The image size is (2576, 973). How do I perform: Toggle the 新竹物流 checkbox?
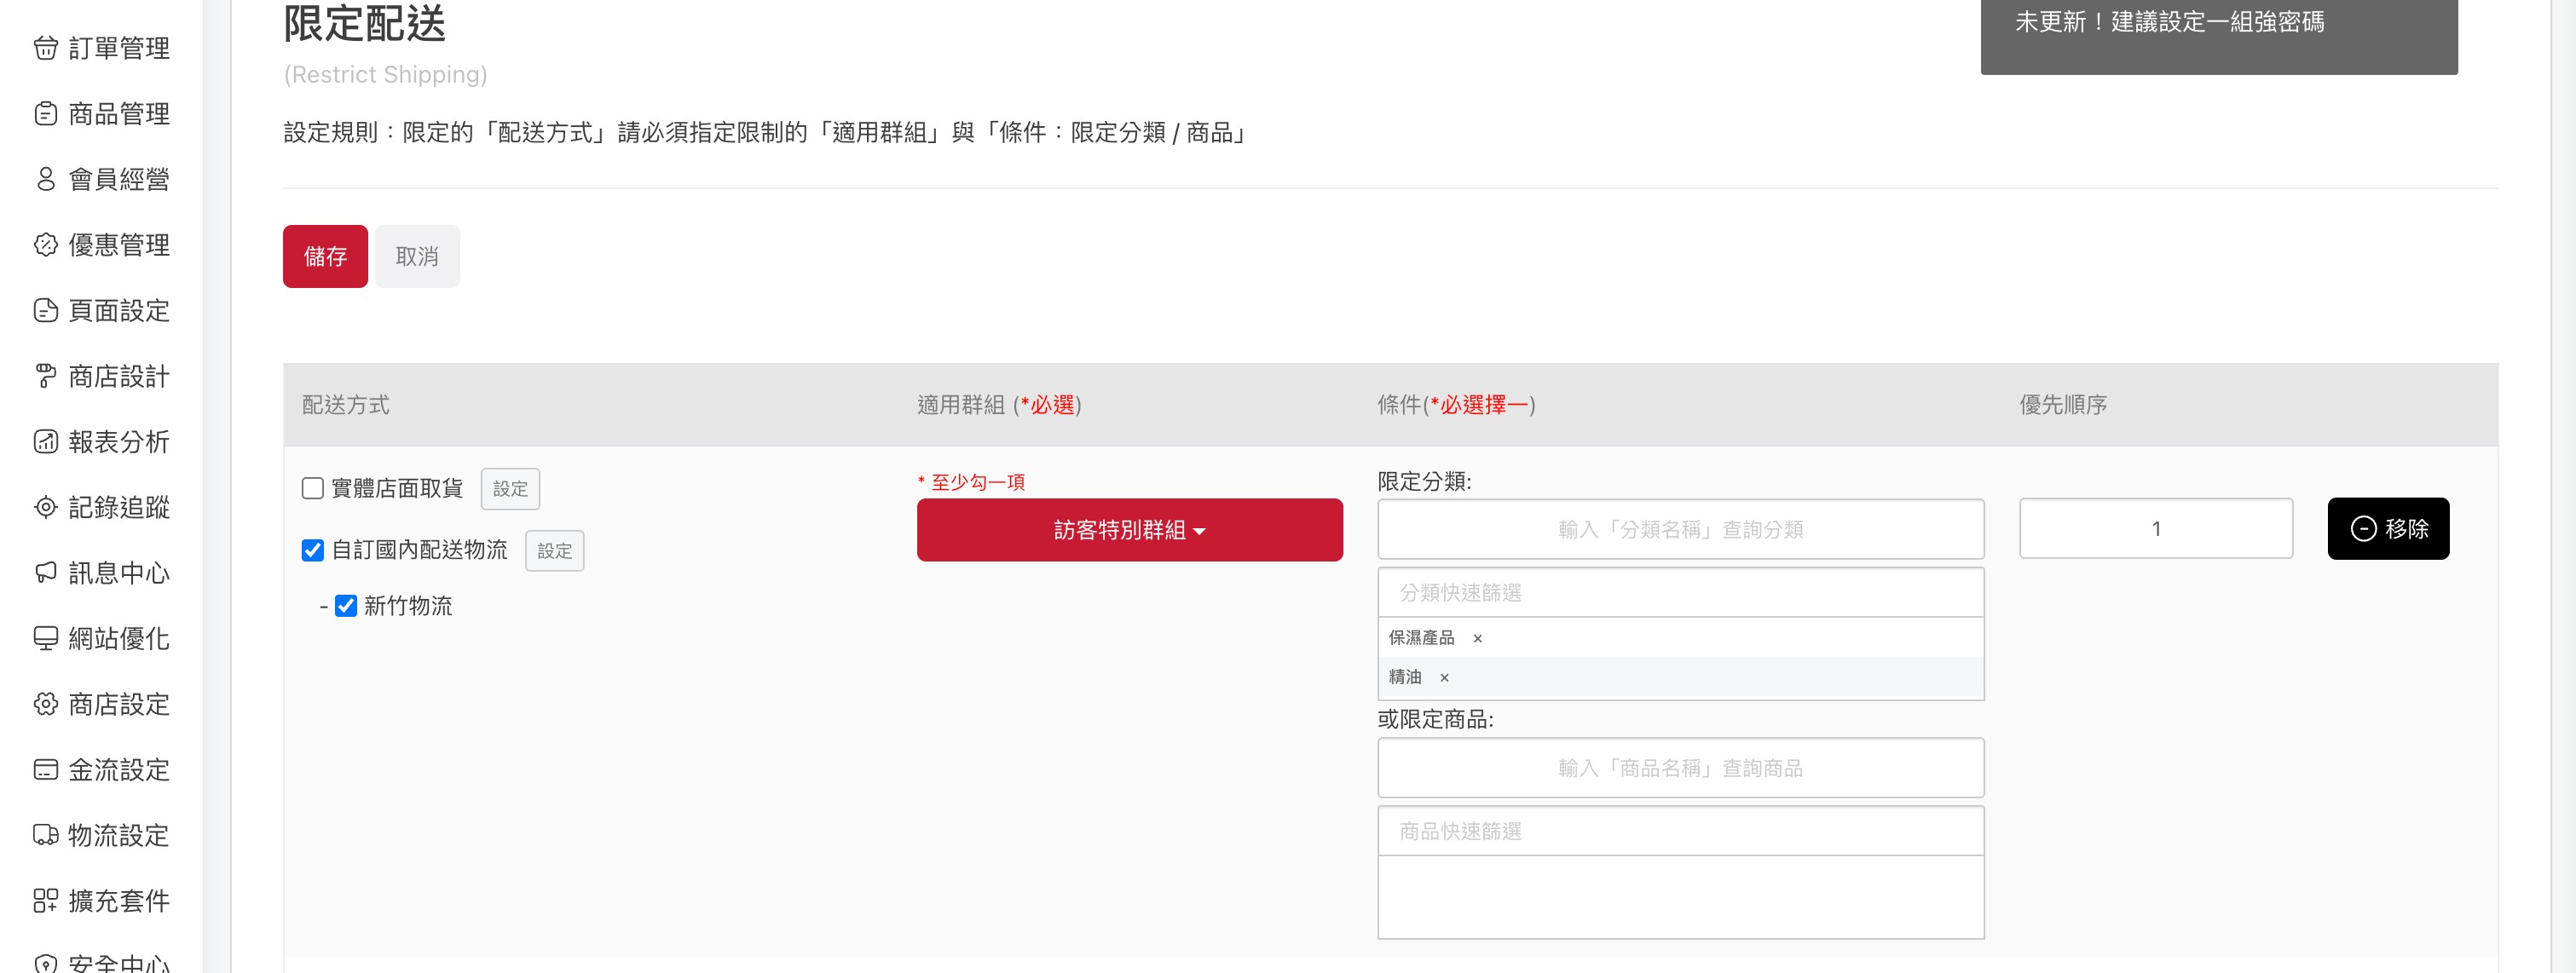coord(346,606)
